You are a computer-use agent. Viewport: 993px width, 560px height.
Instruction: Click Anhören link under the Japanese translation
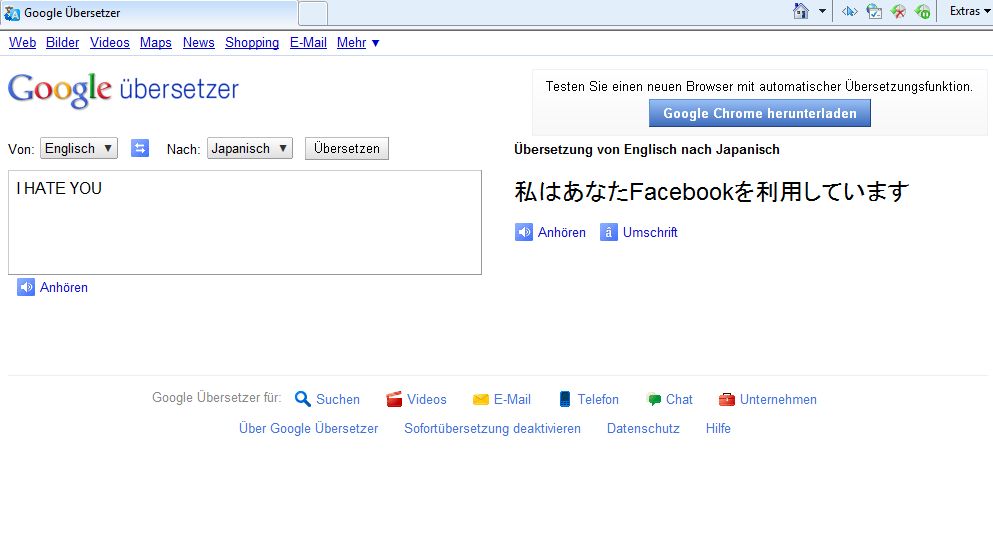tap(562, 232)
